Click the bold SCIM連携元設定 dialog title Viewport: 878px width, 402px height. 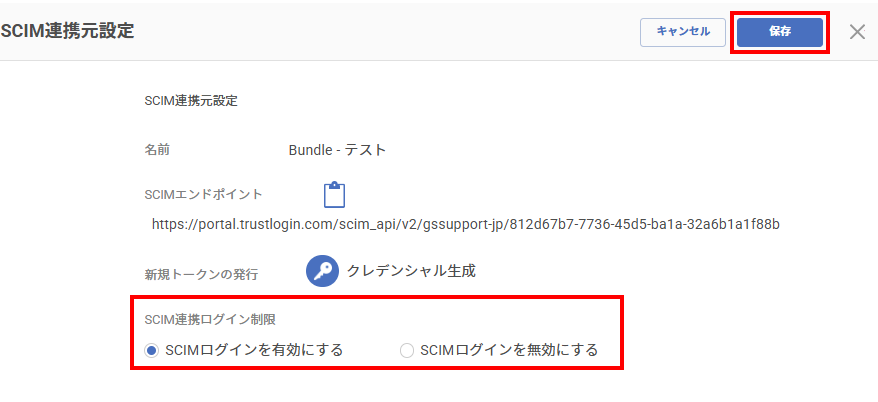[x=67, y=31]
